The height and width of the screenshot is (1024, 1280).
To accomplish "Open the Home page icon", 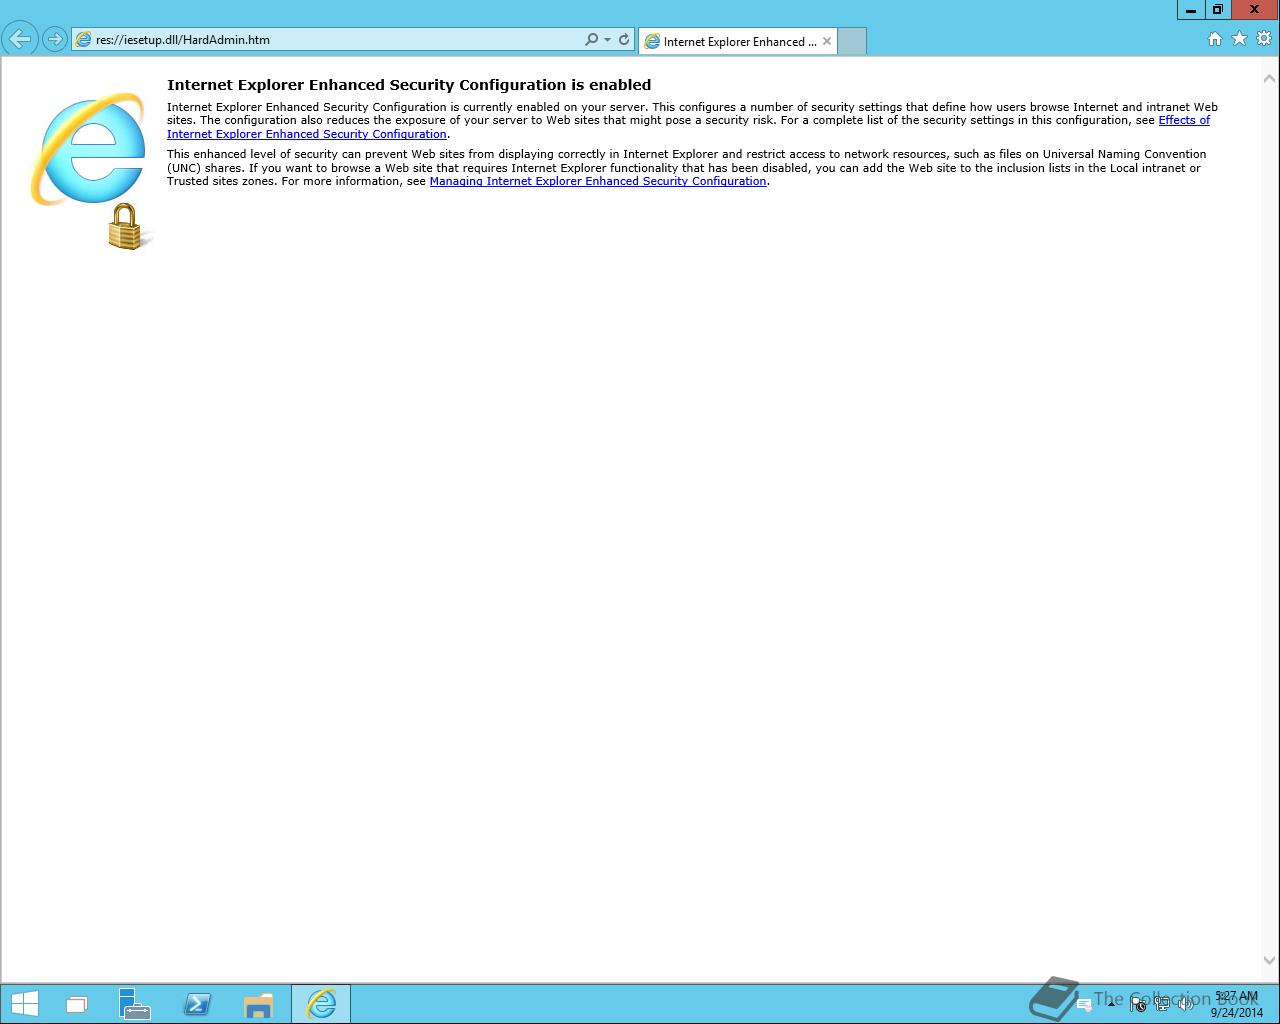I will click(x=1214, y=39).
